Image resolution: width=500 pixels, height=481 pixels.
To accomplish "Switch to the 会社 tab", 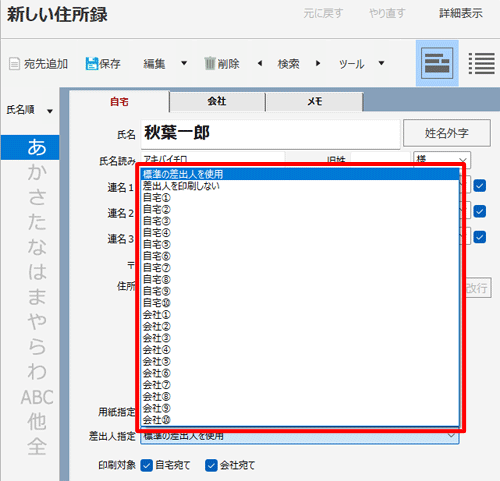I will (x=217, y=101).
